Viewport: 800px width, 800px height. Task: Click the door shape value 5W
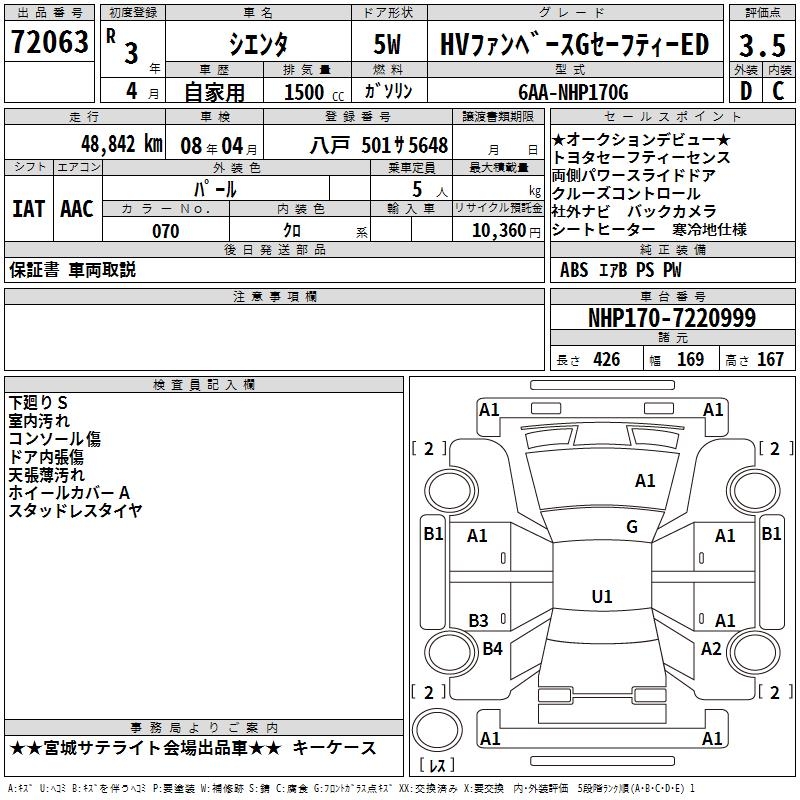(x=387, y=44)
